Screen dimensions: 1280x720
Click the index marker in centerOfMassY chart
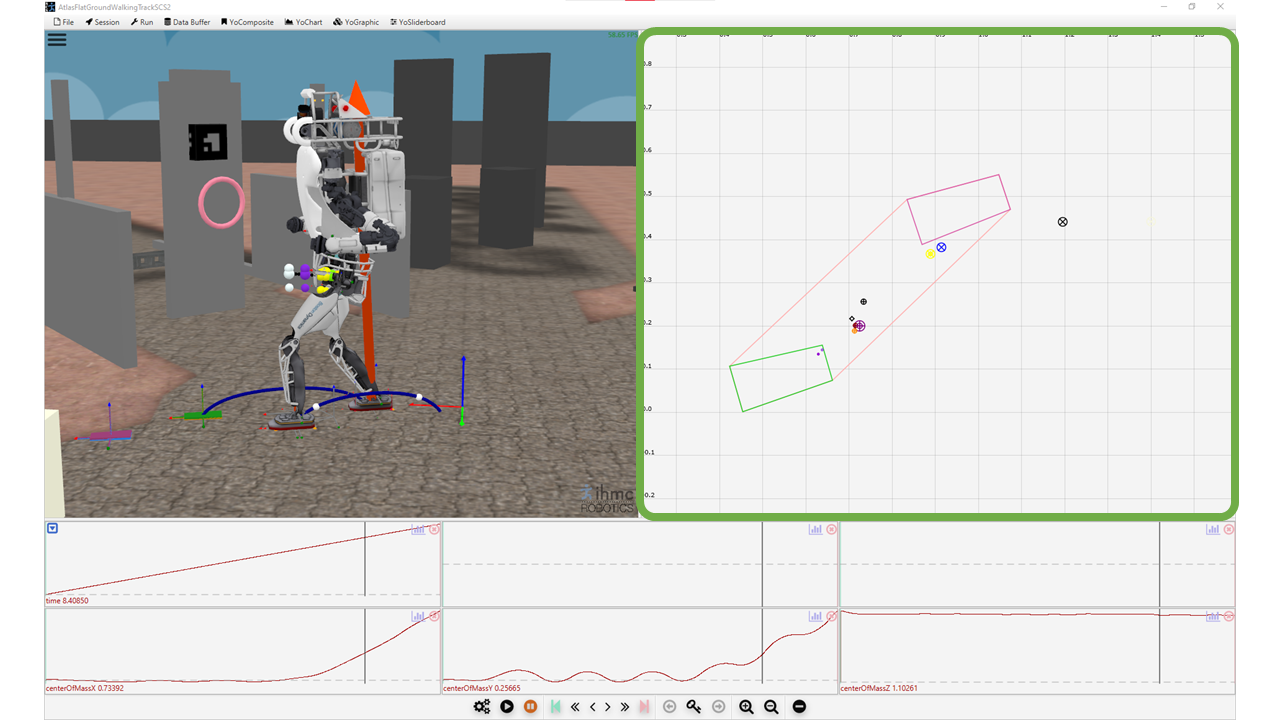tap(762, 646)
